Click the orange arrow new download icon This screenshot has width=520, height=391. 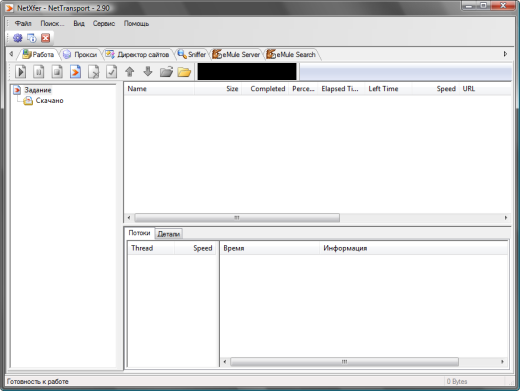[x=76, y=72]
